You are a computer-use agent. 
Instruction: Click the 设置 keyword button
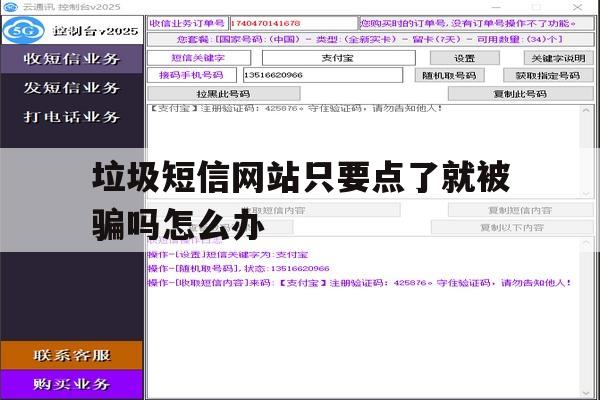465,58
